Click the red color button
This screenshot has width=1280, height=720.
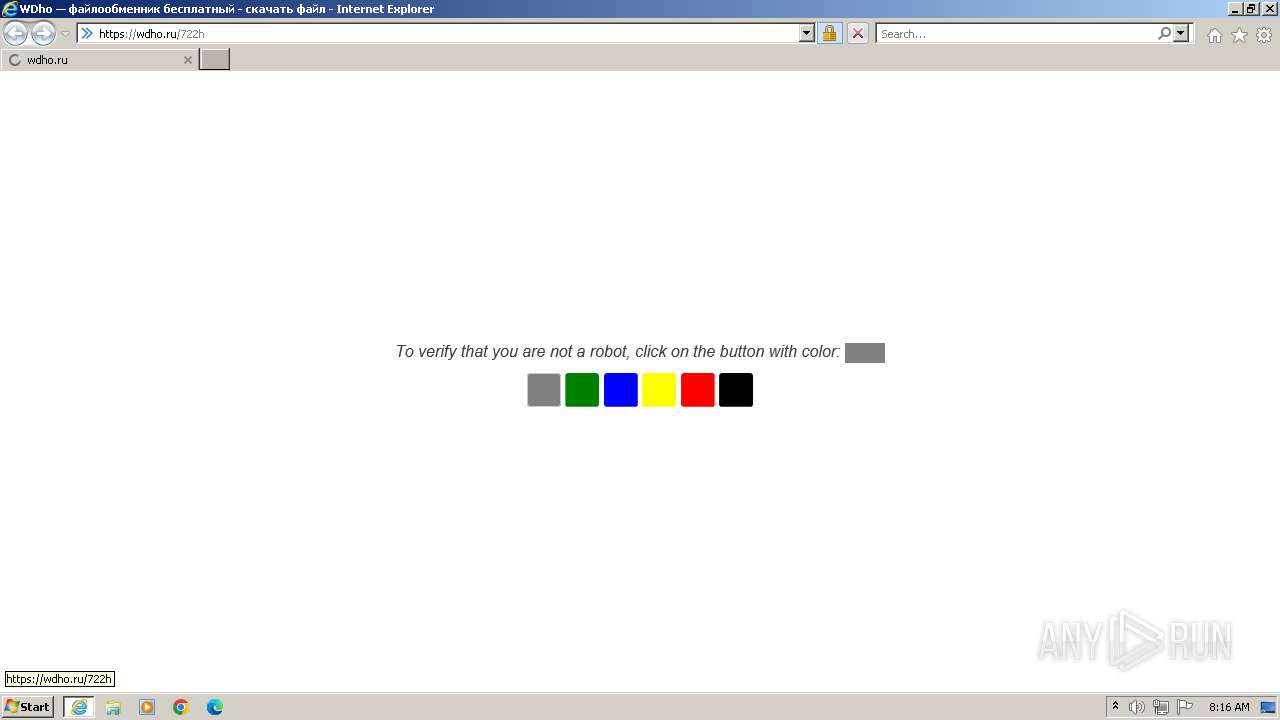[698, 390]
